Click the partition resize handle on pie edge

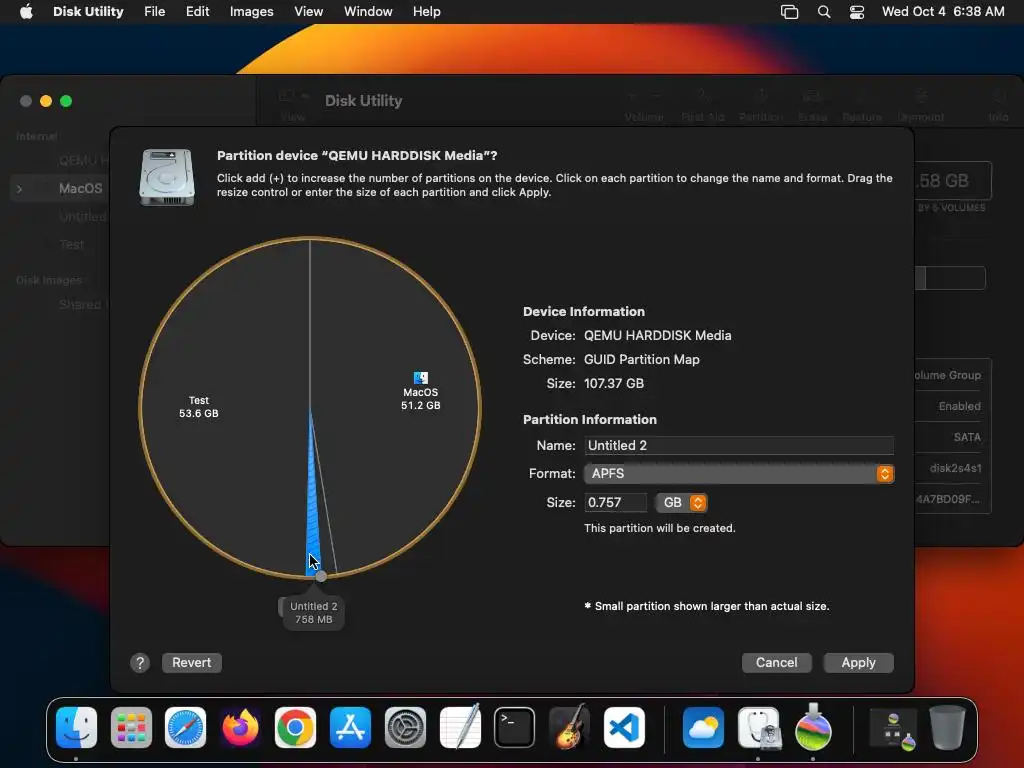tap(321, 576)
